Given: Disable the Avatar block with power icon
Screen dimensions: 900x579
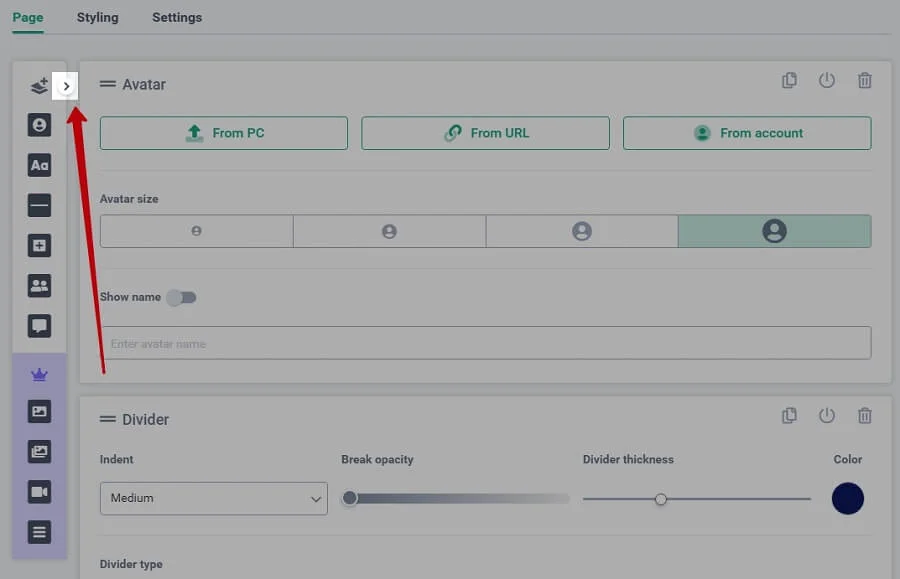Looking at the screenshot, I should click(827, 81).
